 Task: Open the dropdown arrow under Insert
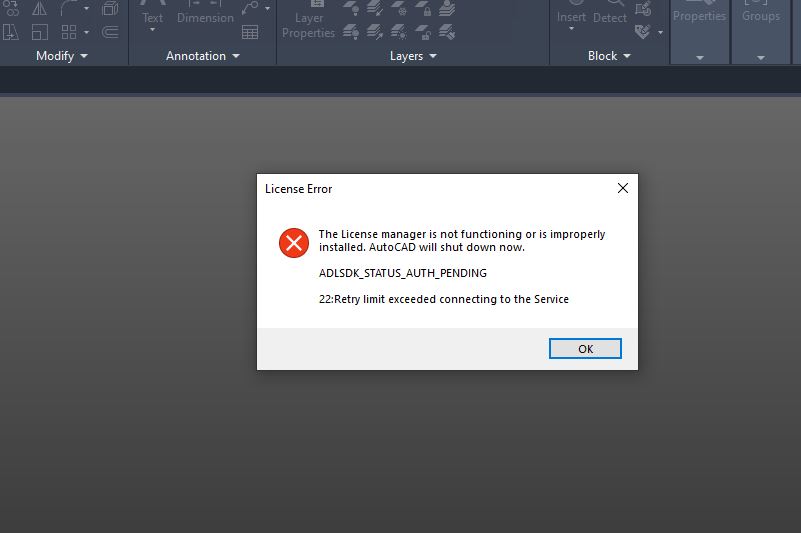coord(571,29)
